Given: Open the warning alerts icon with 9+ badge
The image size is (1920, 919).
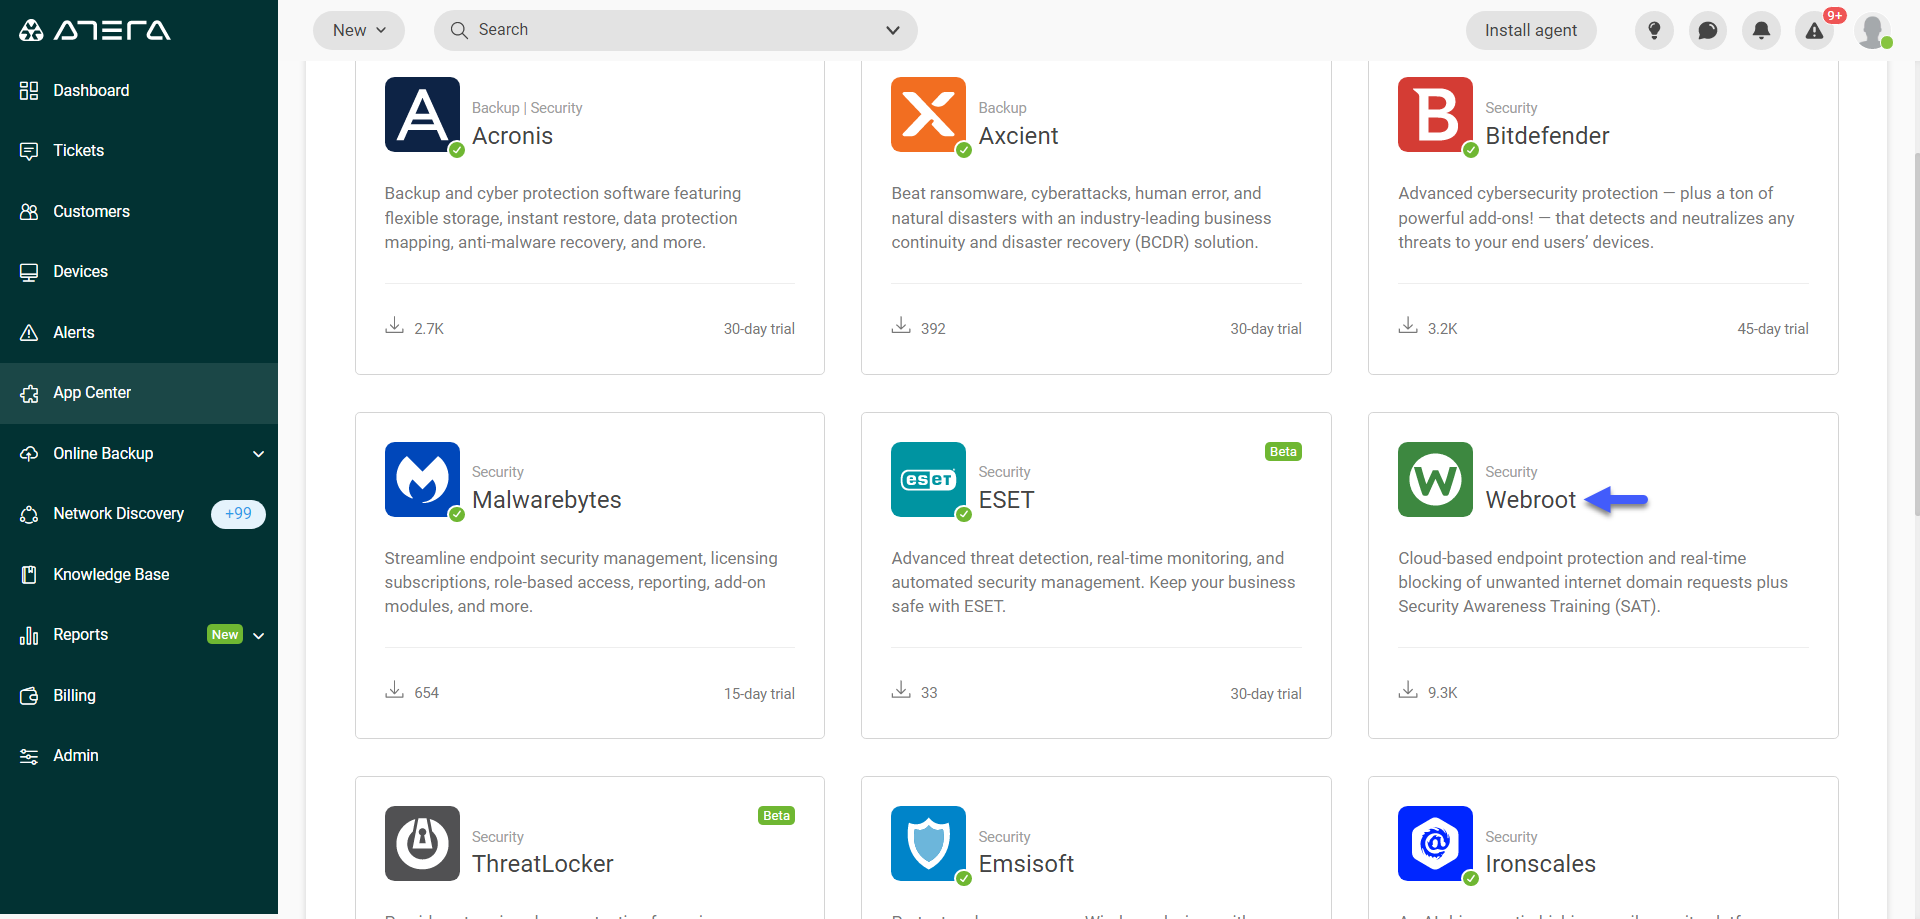Looking at the screenshot, I should 1816,30.
